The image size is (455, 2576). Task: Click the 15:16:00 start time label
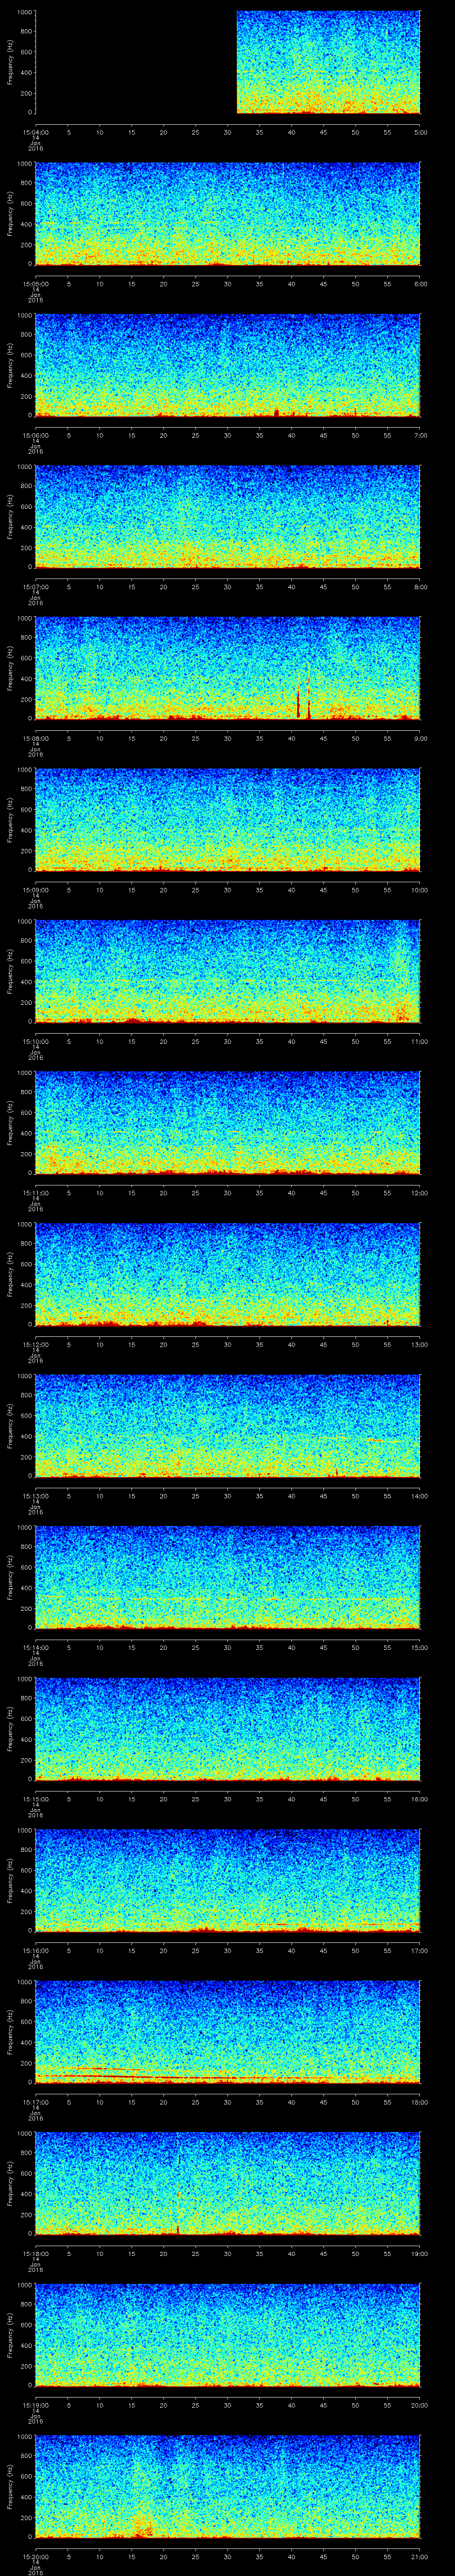click(35, 1950)
